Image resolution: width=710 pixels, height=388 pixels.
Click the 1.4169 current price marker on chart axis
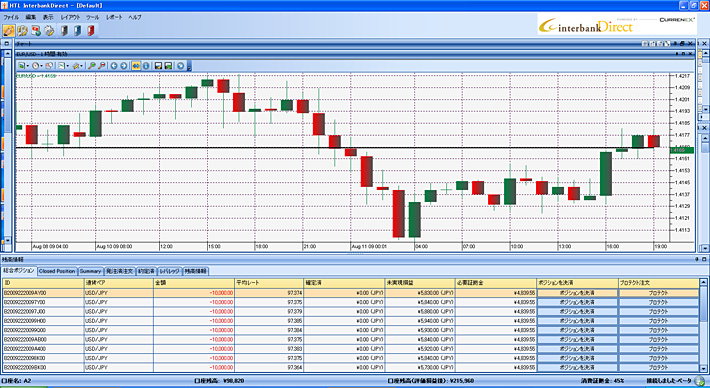point(681,150)
